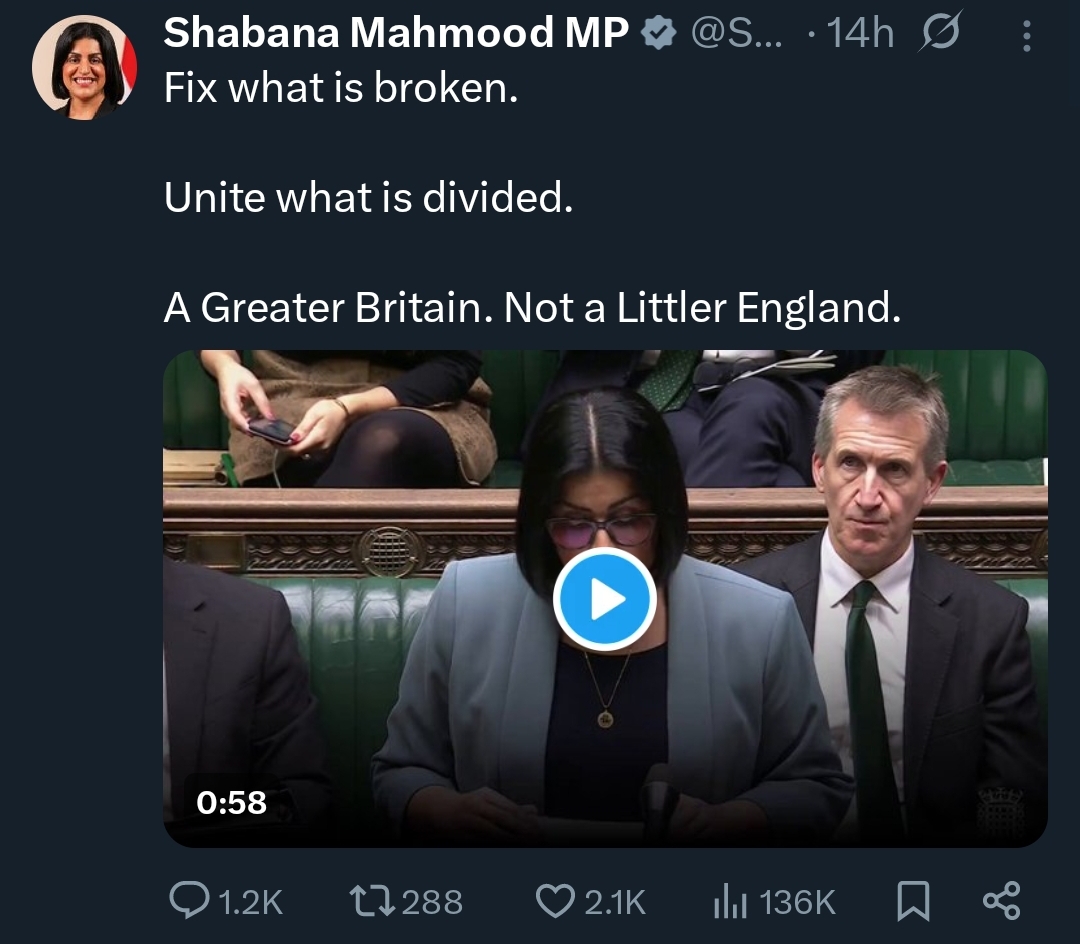The width and height of the screenshot is (1080, 944).
Task: Tap the truncated @S... handle
Action: tap(738, 34)
